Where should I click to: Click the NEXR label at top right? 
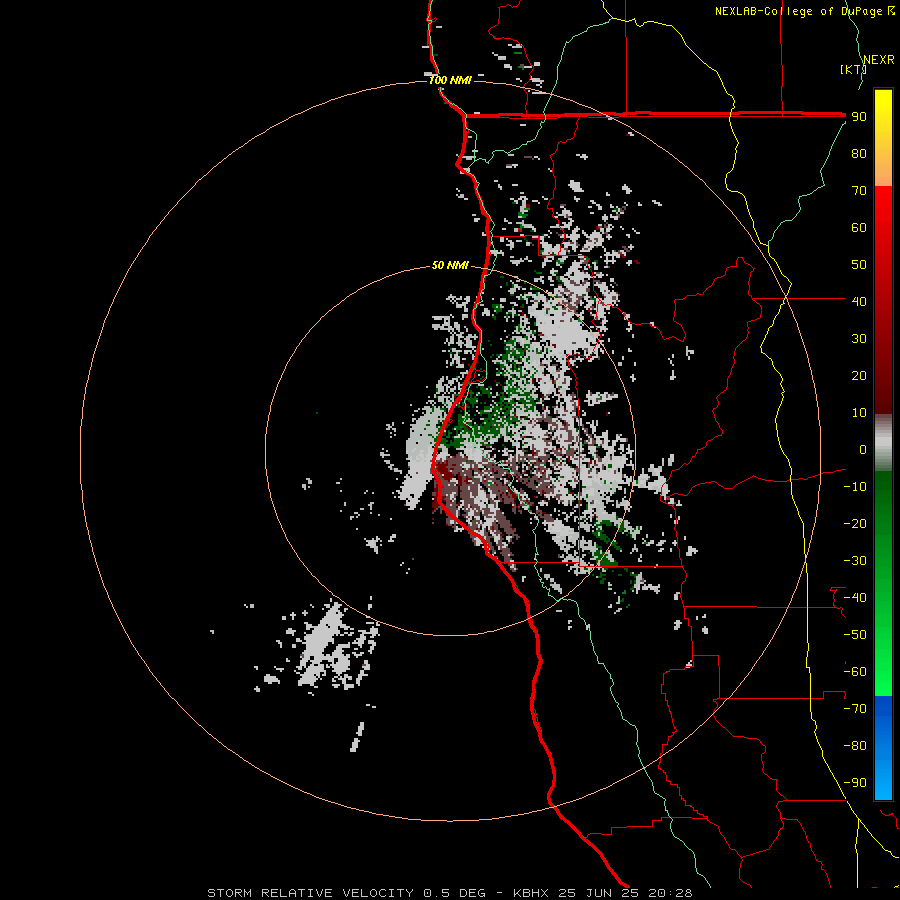point(879,60)
